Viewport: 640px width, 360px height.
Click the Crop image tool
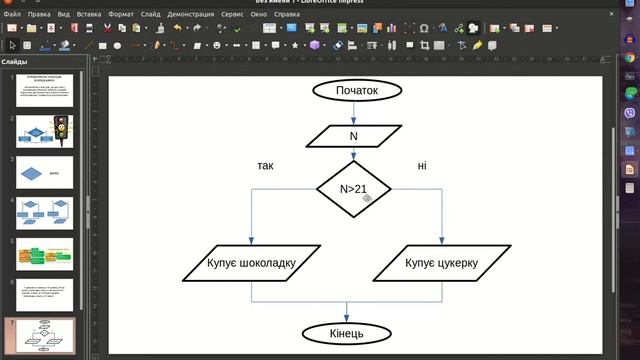click(x=424, y=45)
